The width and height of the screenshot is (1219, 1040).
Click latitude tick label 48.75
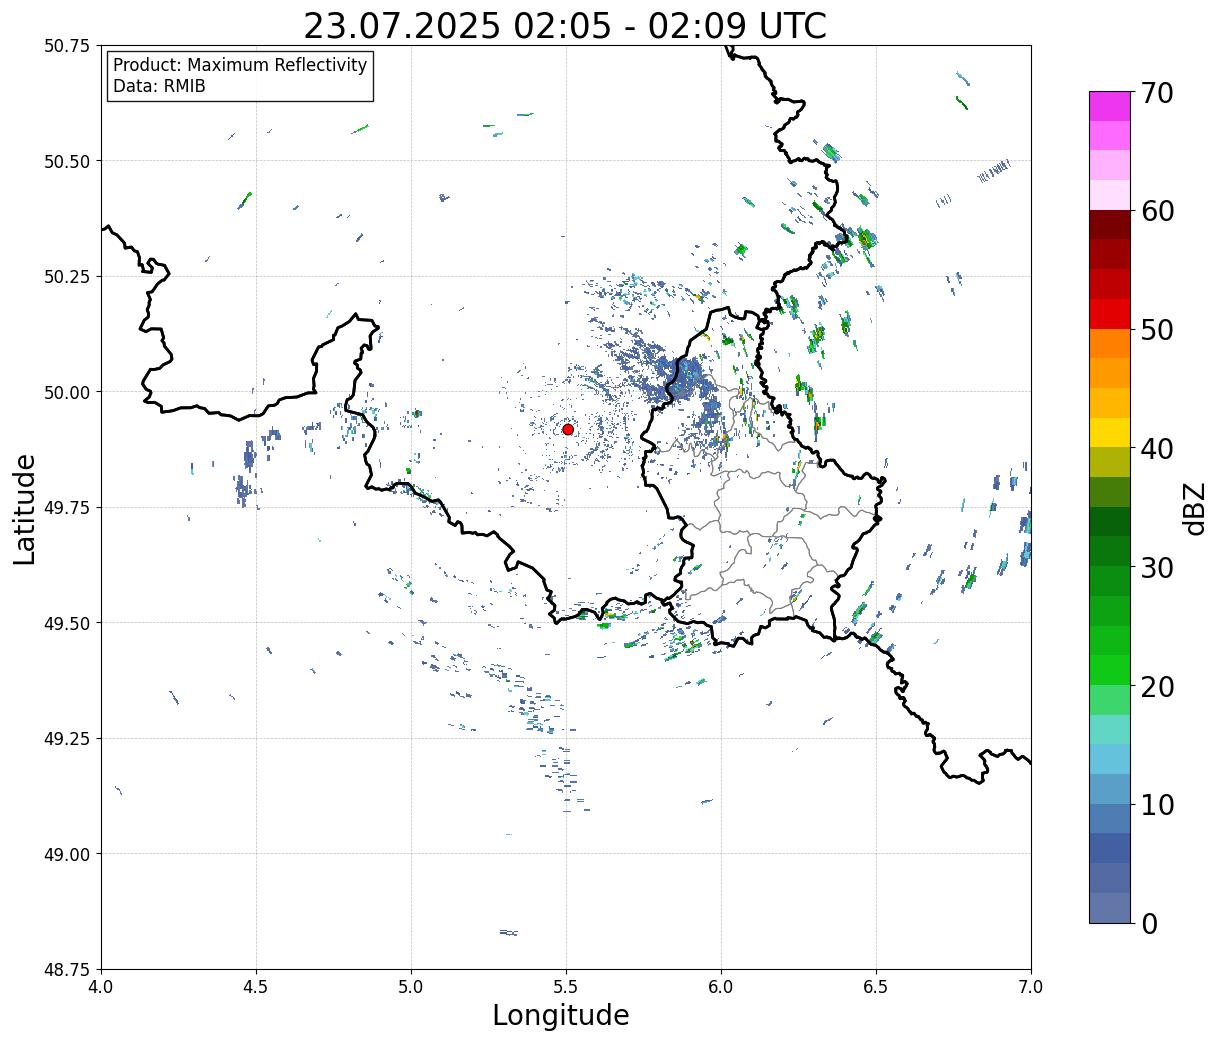pos(67,970)
